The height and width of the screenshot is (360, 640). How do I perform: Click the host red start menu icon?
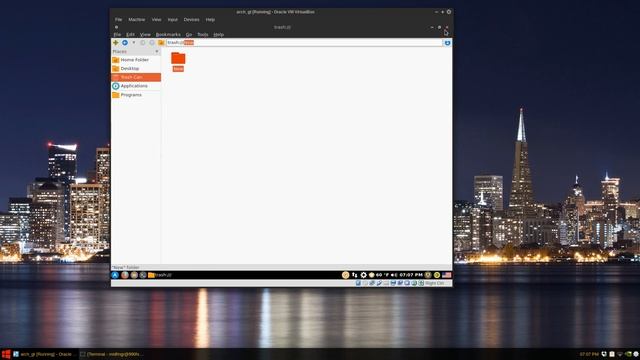click(6, 354)
